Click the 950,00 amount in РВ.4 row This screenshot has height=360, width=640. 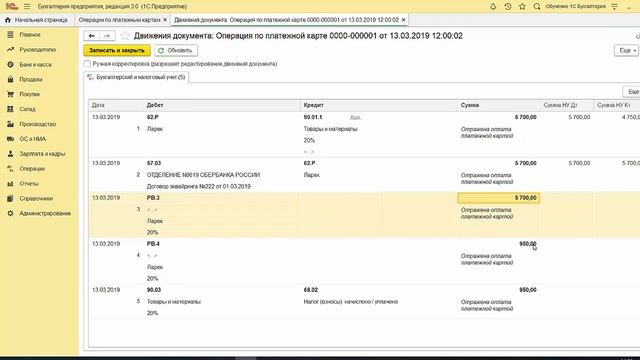pos(528,244)
